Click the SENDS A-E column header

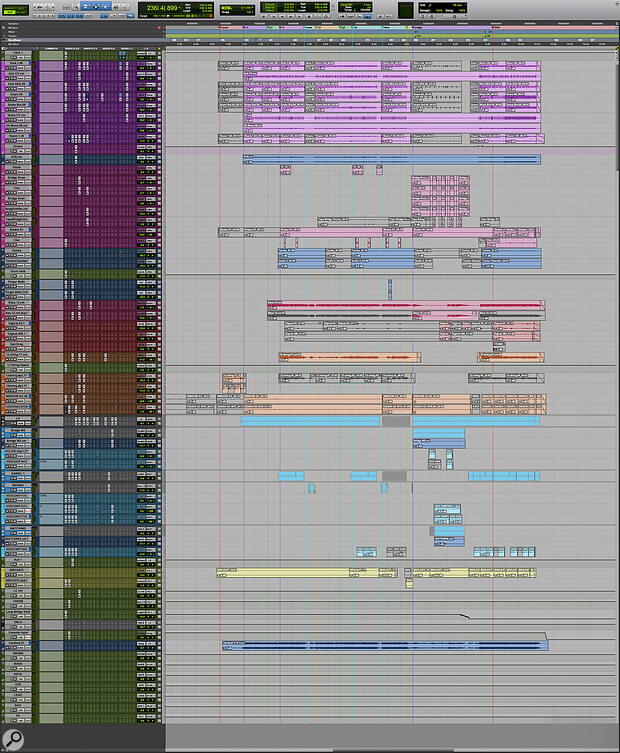(109, 49)
